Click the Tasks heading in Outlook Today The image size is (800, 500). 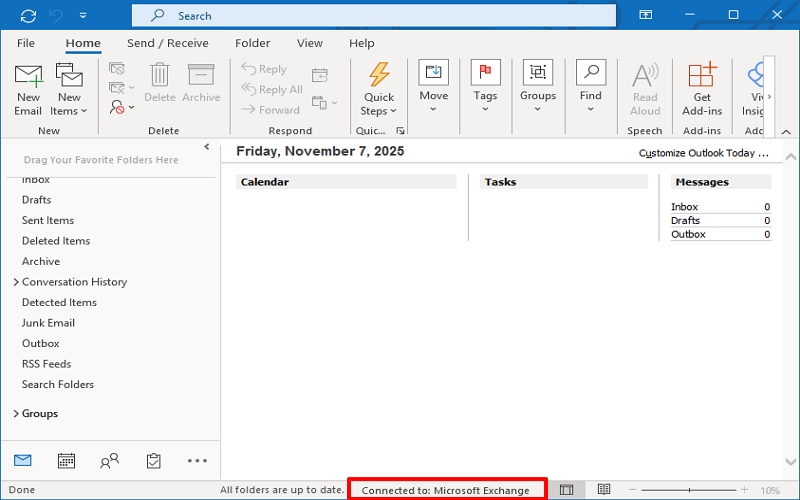[x=500, y=182]
